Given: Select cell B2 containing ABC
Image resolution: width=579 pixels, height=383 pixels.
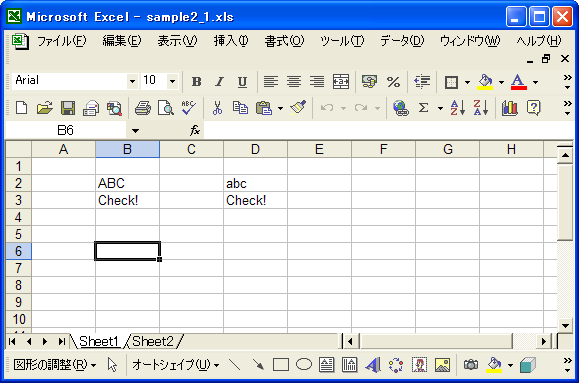Looking at the screenshot, I should [x=127, y=183].
